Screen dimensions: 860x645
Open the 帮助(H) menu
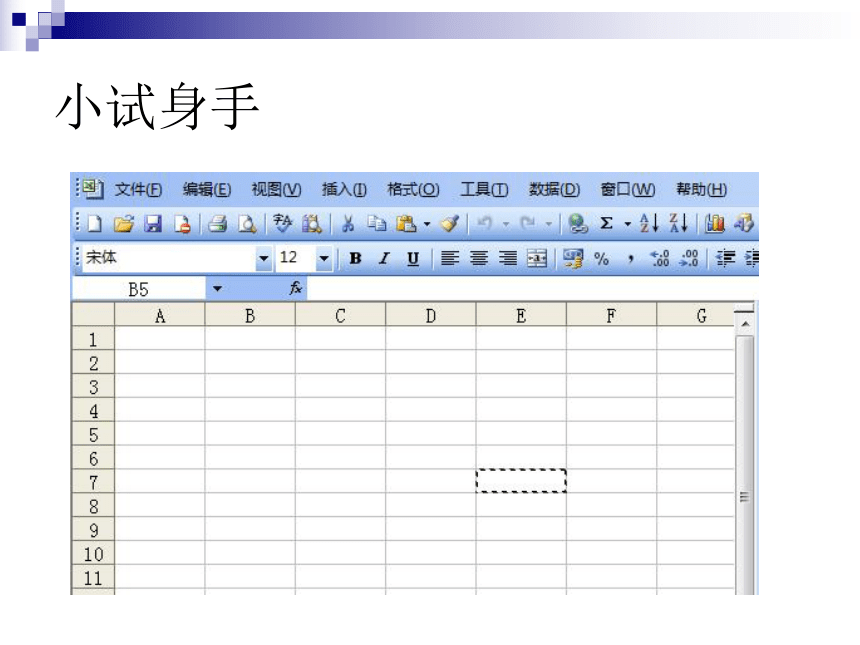point(701,190)
